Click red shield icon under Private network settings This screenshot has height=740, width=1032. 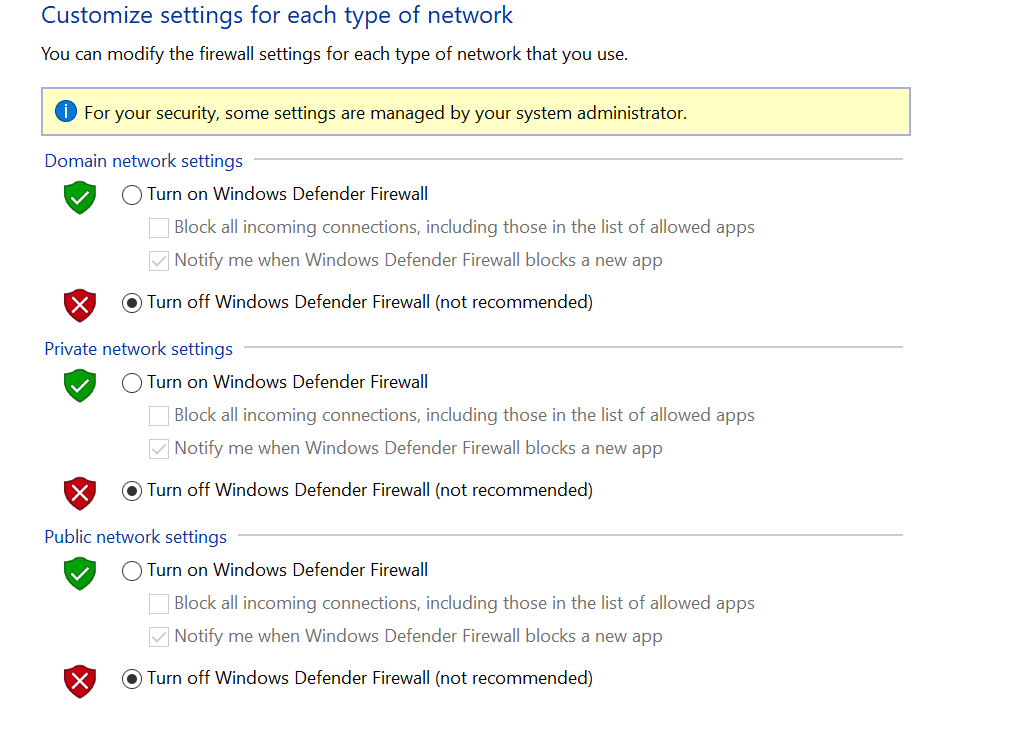tap(80, 492)
